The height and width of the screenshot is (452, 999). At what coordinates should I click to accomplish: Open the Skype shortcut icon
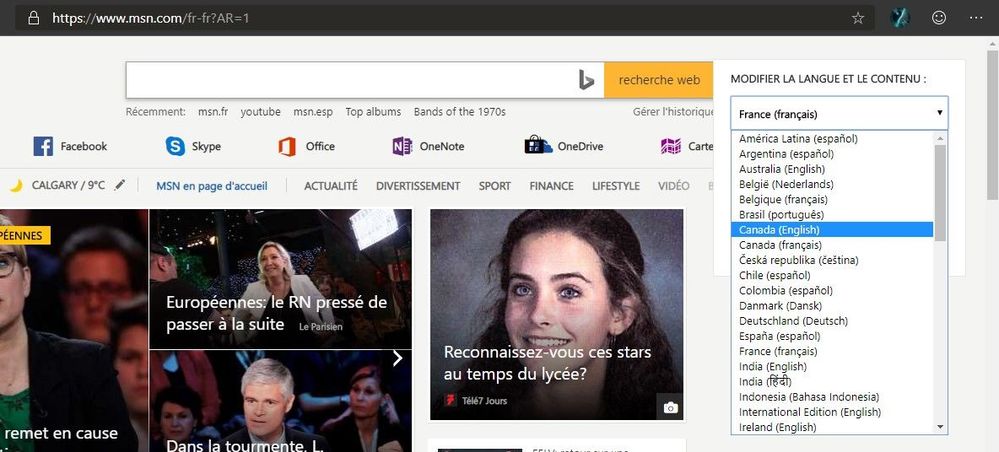[175, 146]
